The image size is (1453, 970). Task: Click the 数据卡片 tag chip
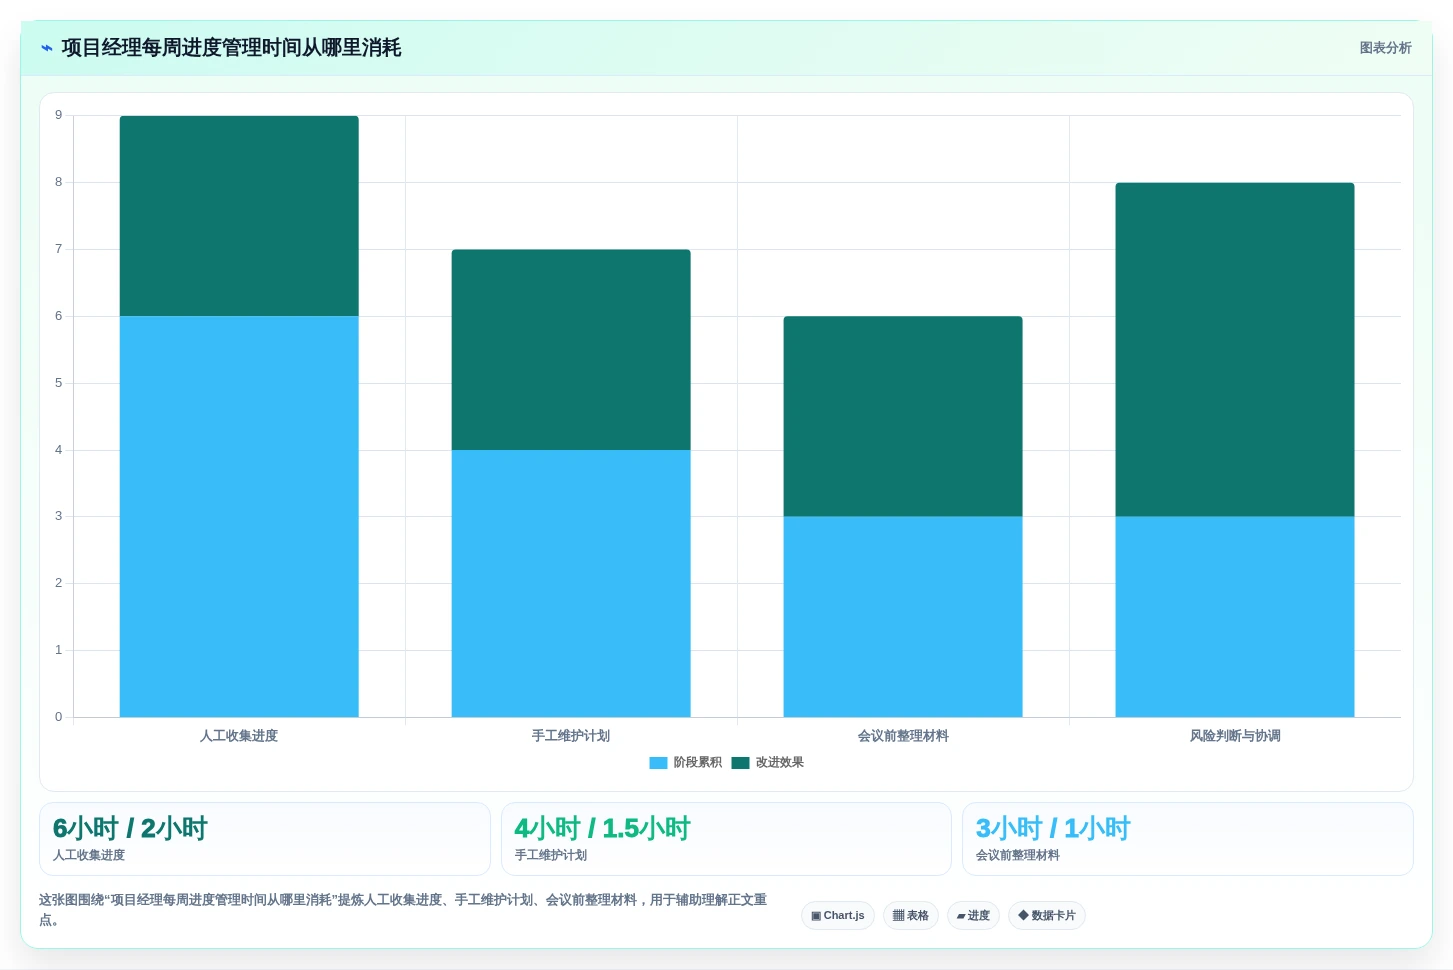1047,915
